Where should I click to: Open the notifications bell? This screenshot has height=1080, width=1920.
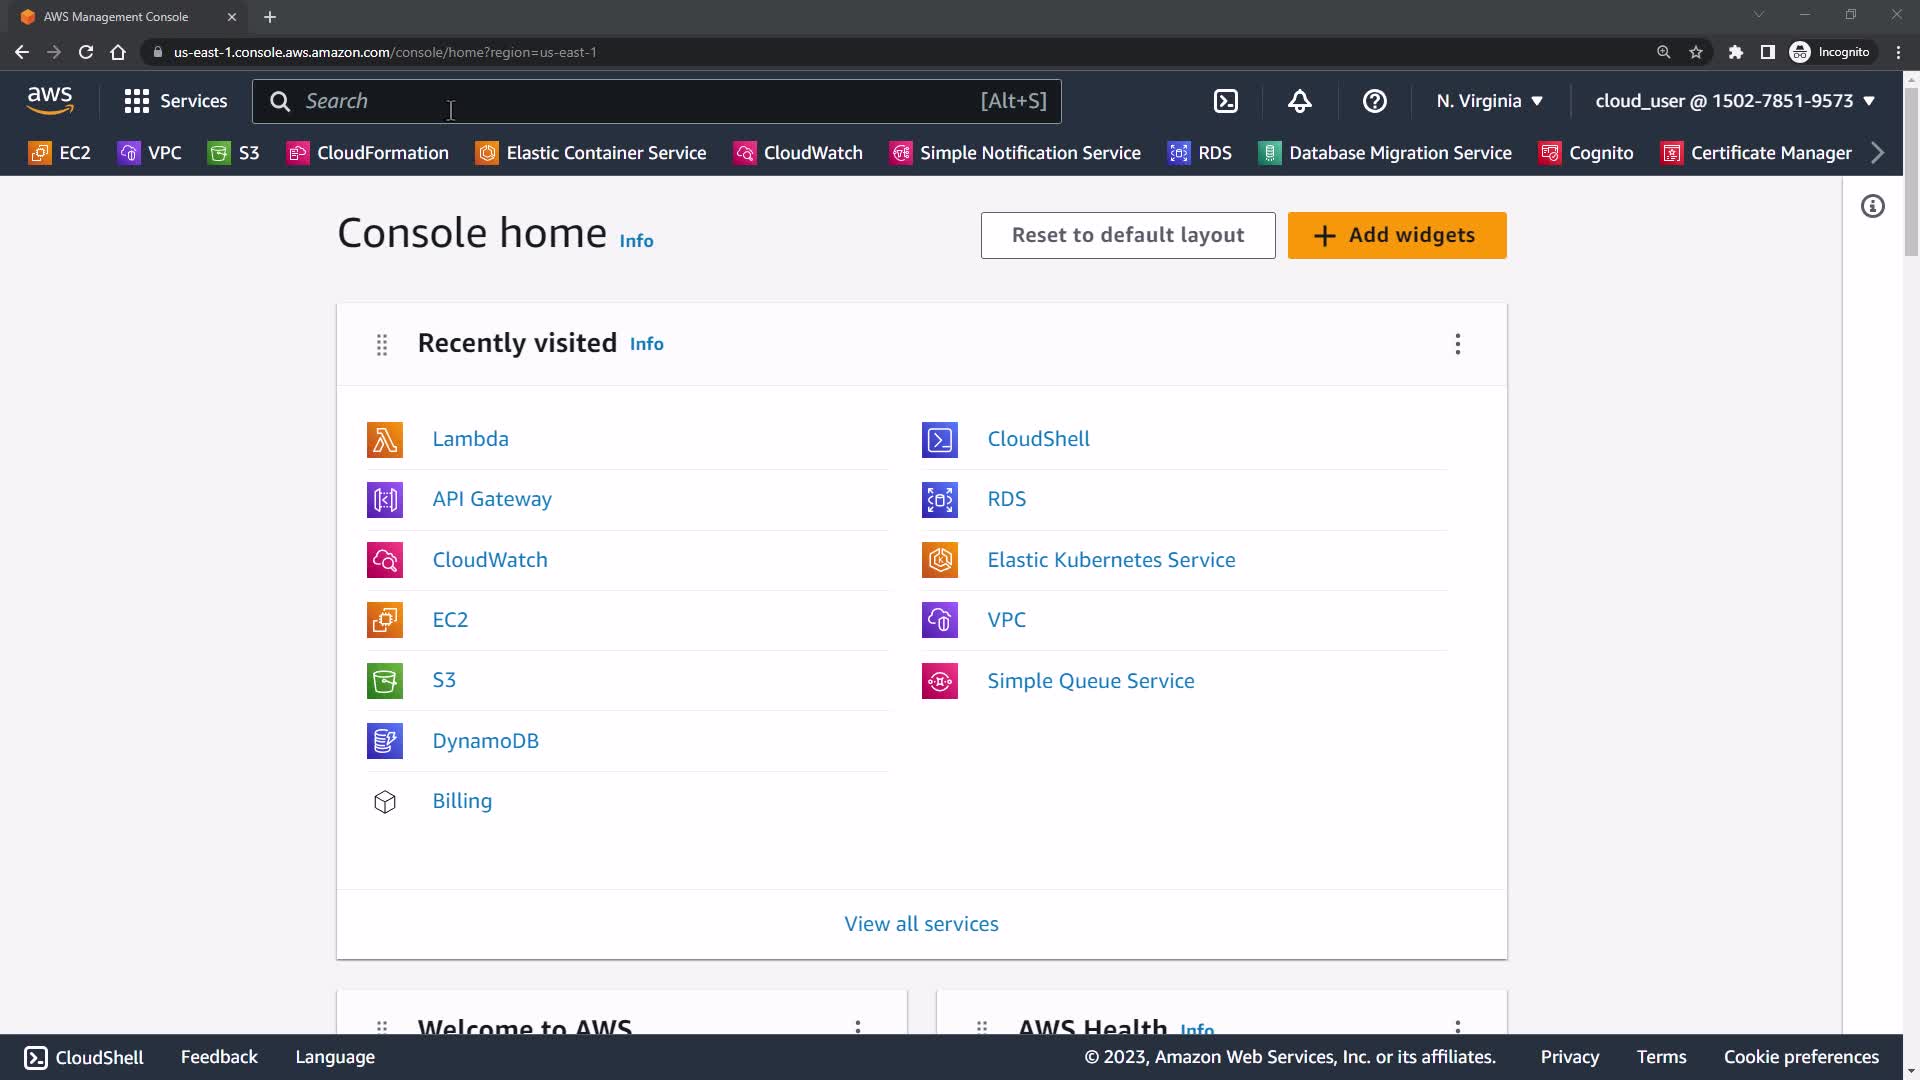click(1299, 101)
